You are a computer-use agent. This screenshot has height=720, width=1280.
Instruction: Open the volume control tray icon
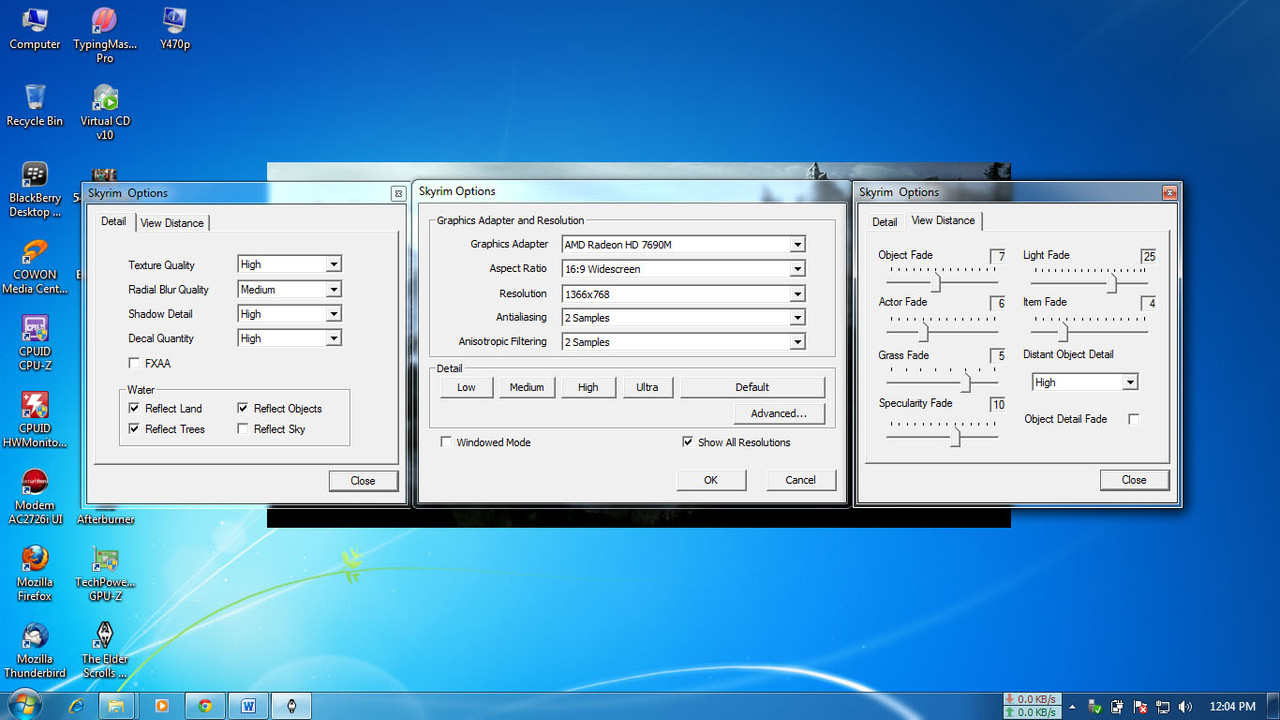click(1185, 706)
